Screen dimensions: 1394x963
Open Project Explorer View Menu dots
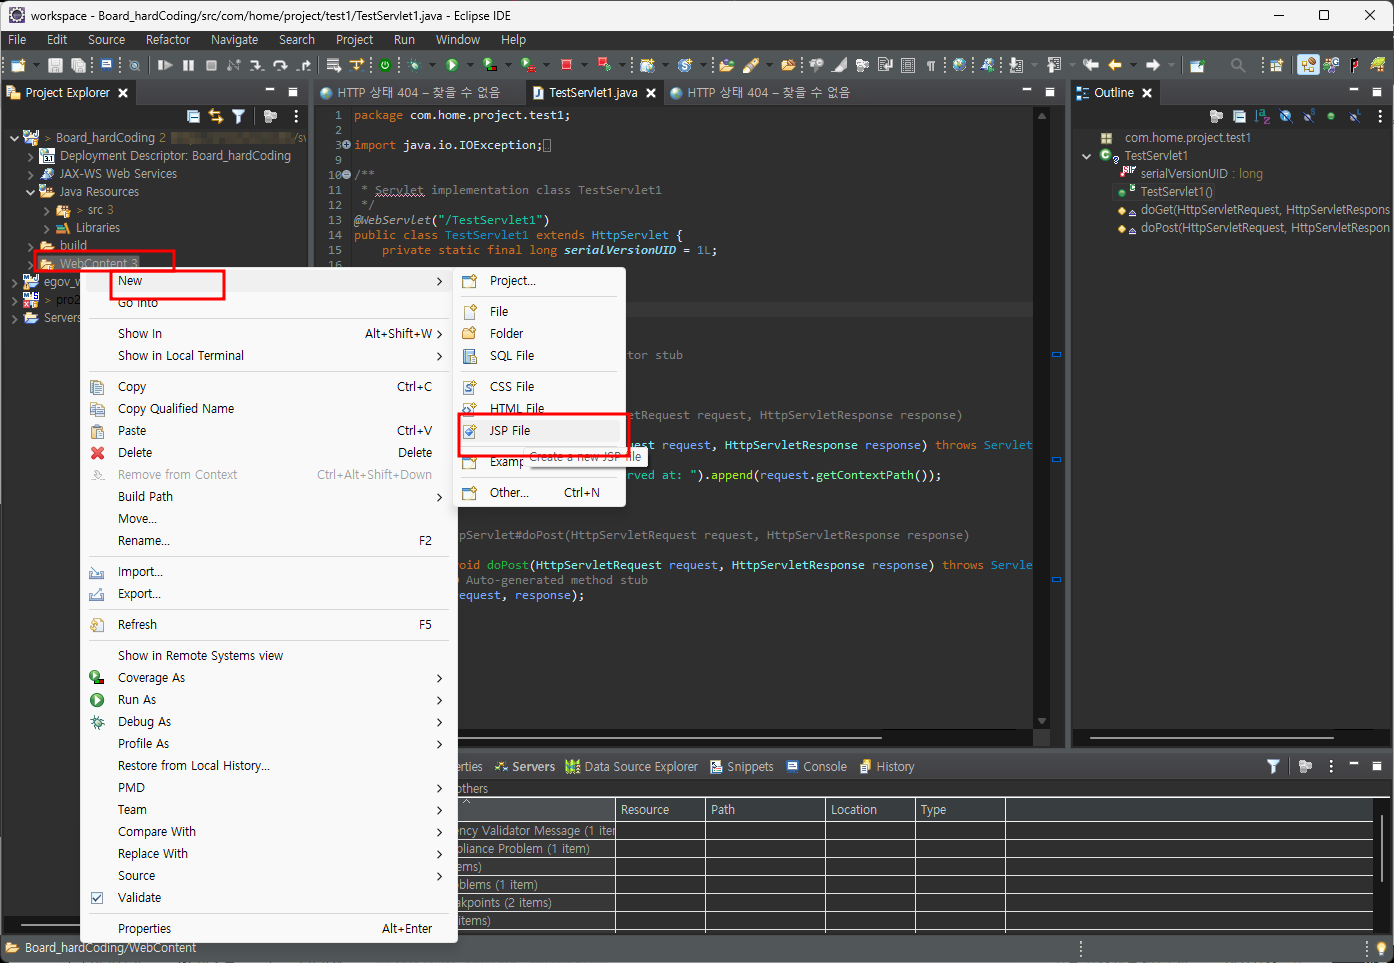(296, 116)
